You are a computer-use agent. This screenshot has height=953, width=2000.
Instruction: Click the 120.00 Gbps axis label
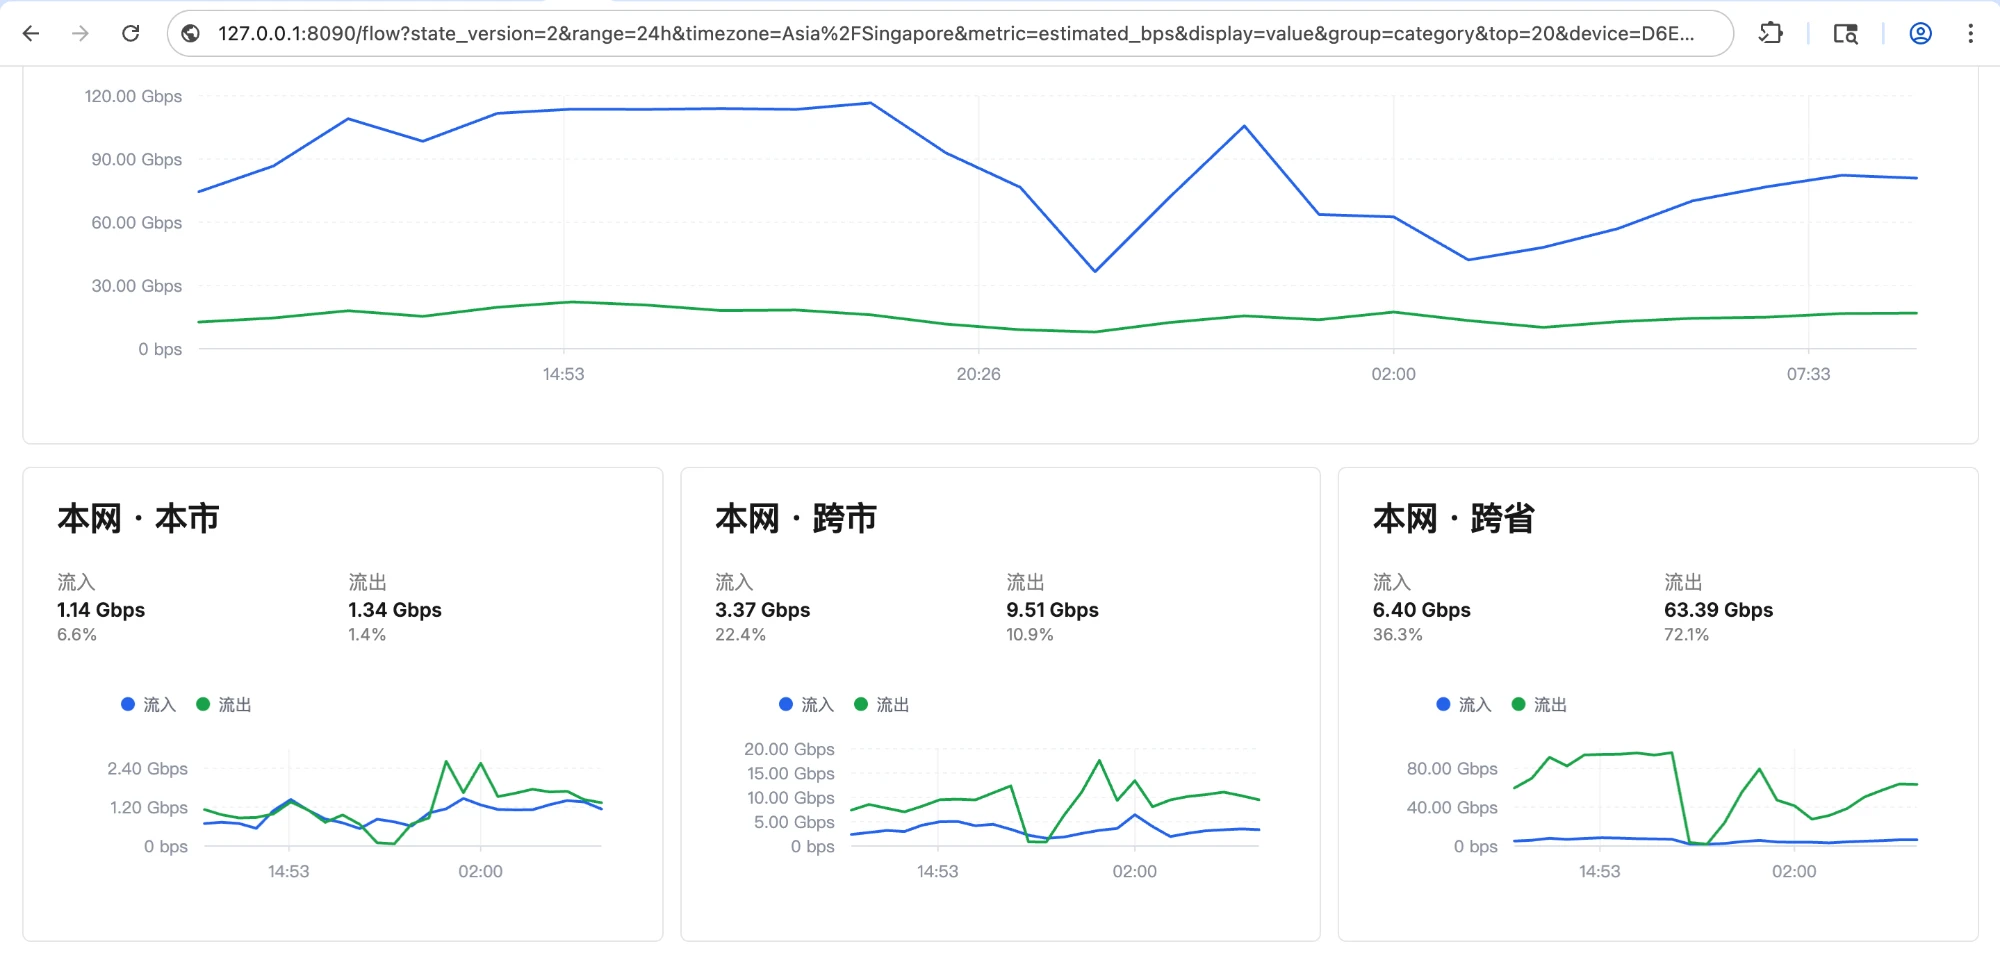pos(133,96)
